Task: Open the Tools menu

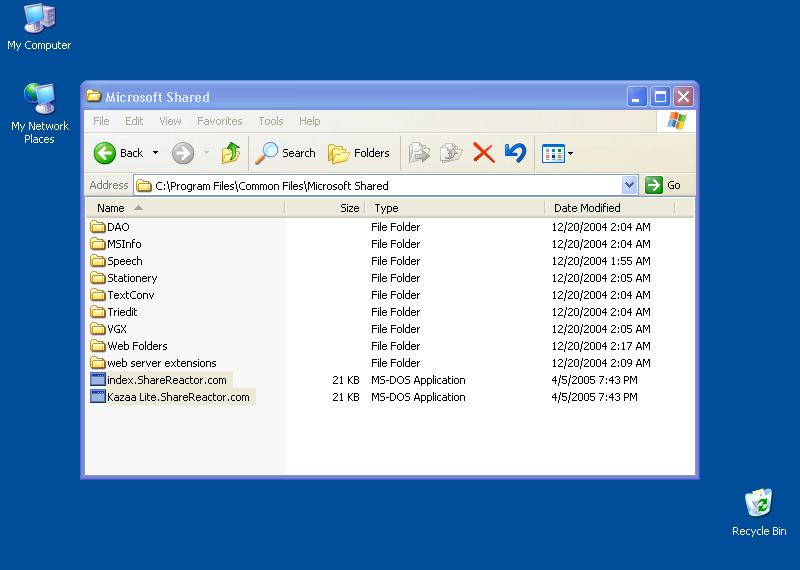Action: pyautogui.click(x=270, y=121)
